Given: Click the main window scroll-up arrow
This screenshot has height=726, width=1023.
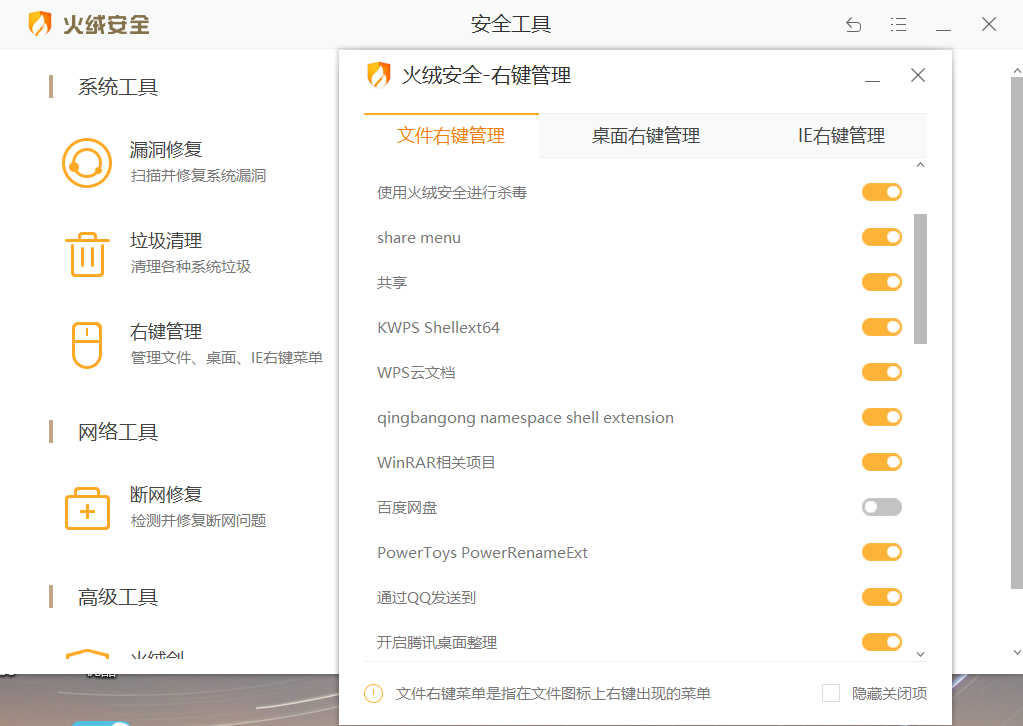Looking at the screenshot, I should point(1016,70).
